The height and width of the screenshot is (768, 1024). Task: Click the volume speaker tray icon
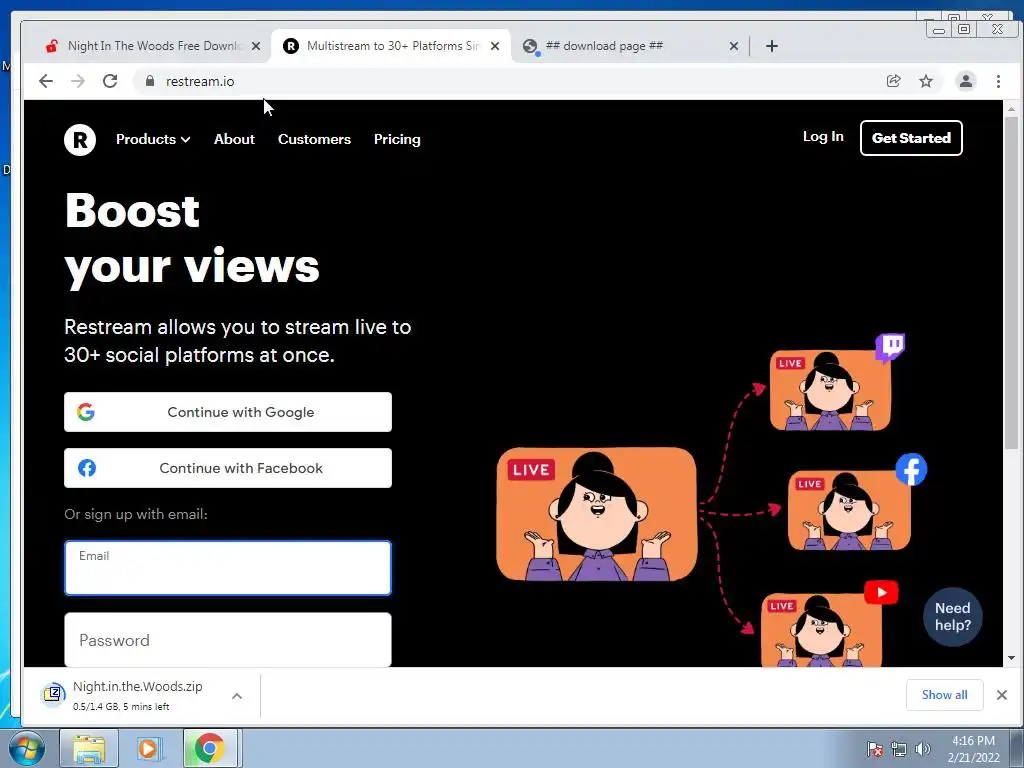(922, 748)
